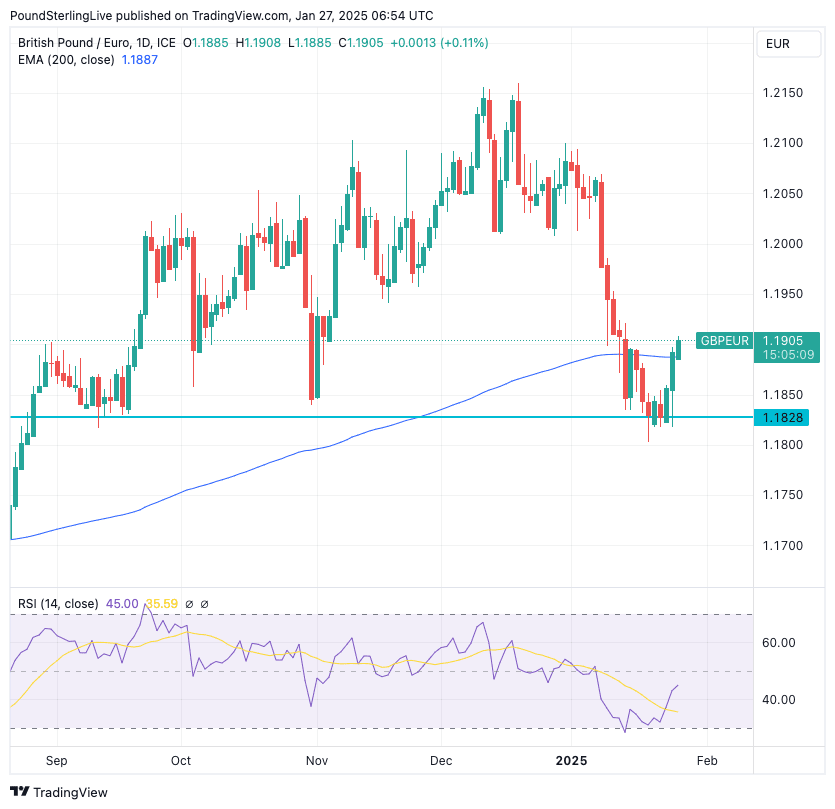Click the close price value C1.1905
Screen dimensions: 835x809
(x=361, y=43)
